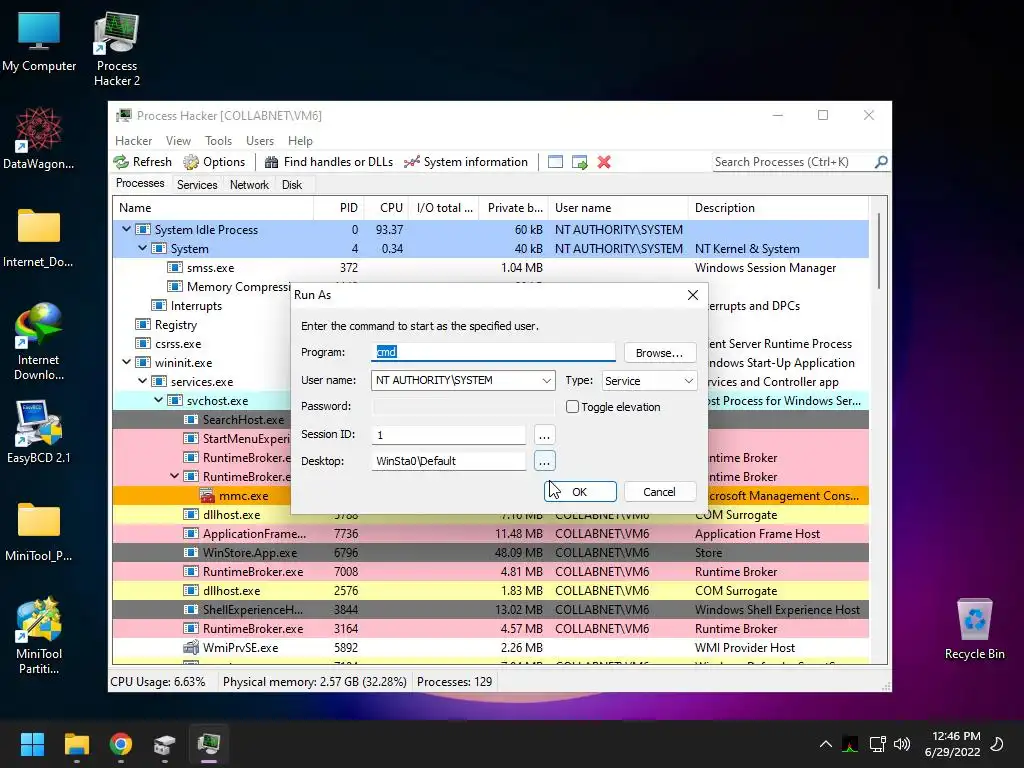Collapse RuntimeBroker.exe node above mmc.exe
Screen dimensions: 1024x768
click(174, 476)
